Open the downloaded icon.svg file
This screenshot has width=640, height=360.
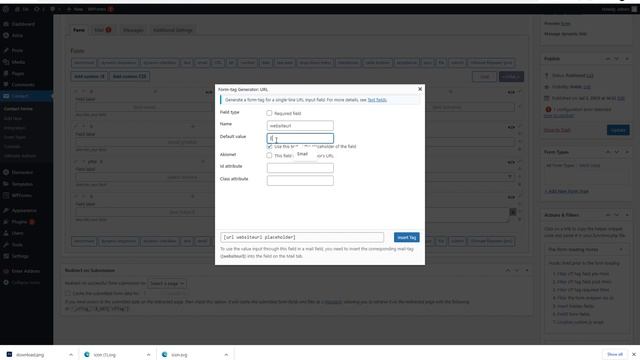179,355
